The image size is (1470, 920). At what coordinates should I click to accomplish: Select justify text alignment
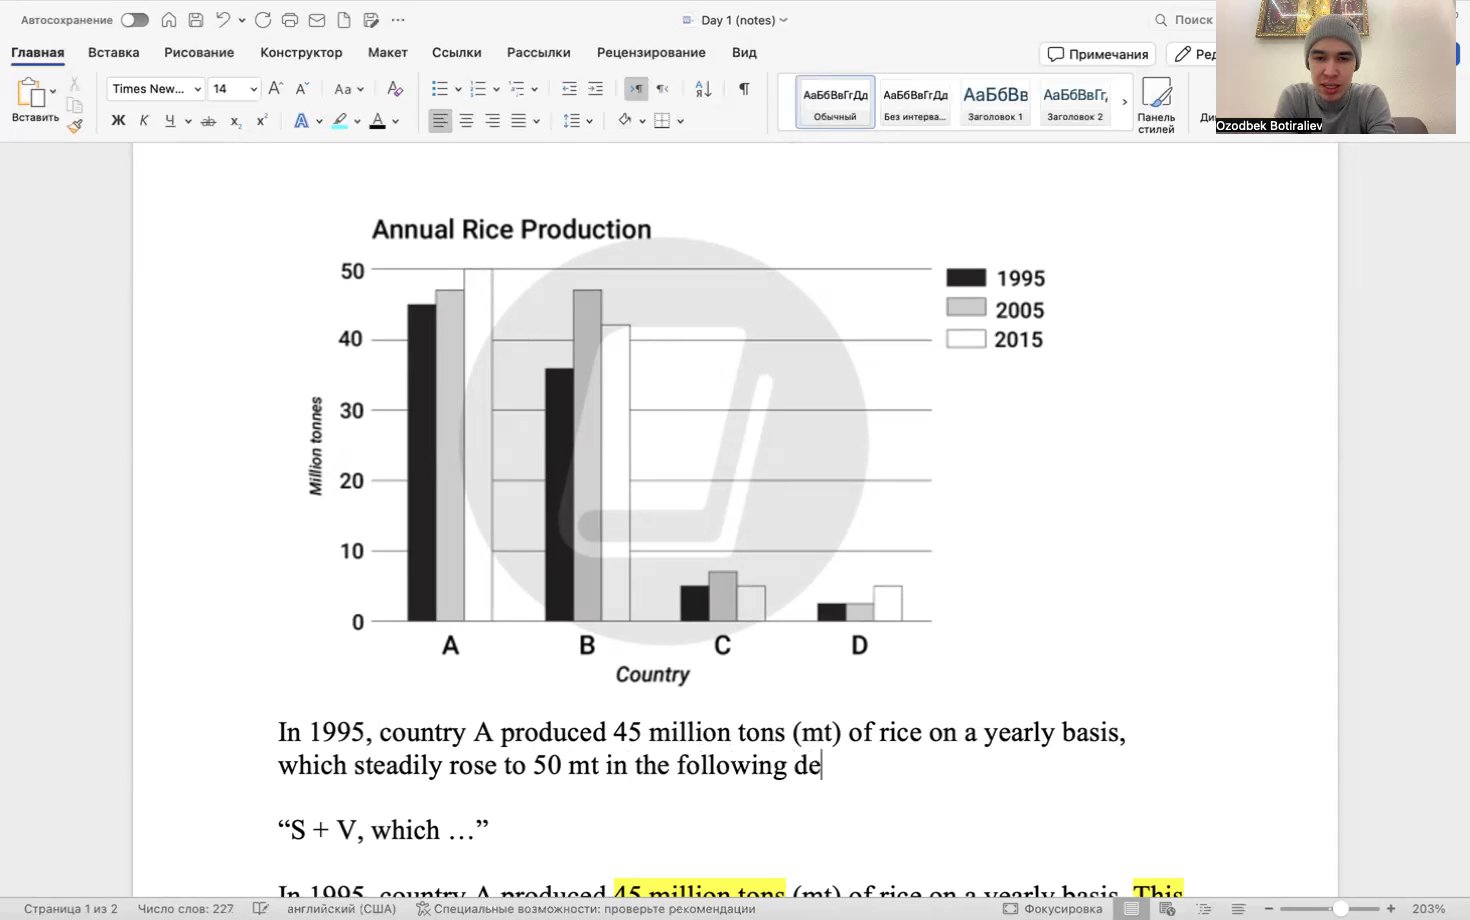coord(518,120)
